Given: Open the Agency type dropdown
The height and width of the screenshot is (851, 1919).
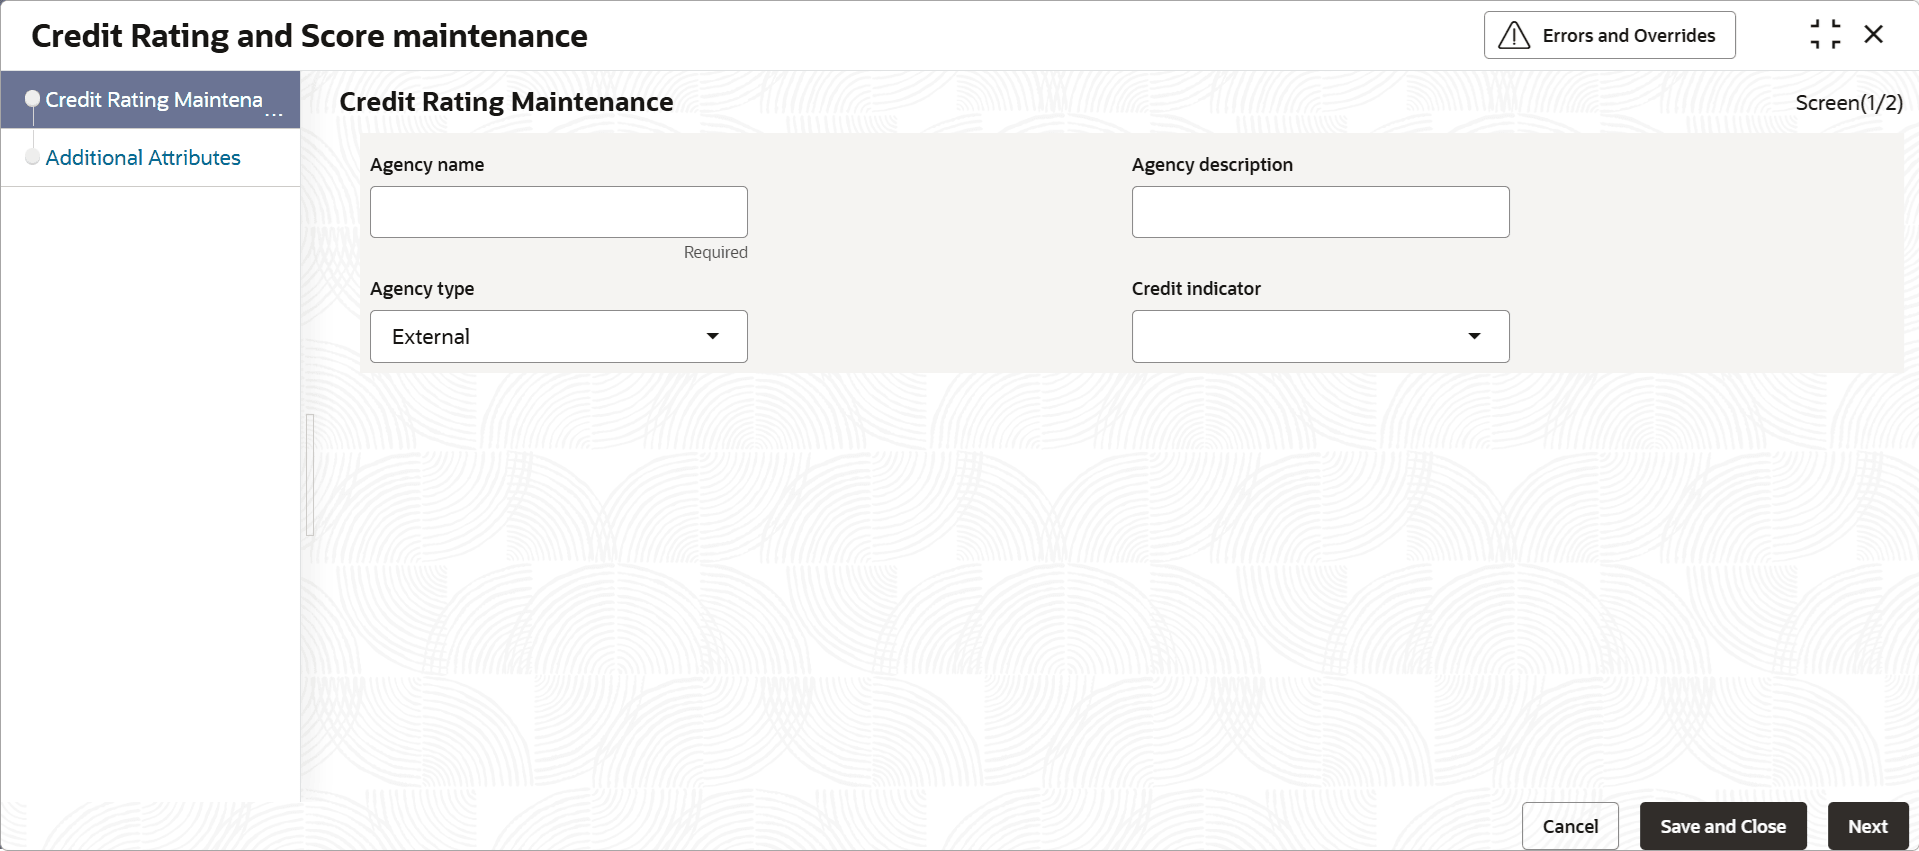Looking at the screenshot, I should [559, 336].
